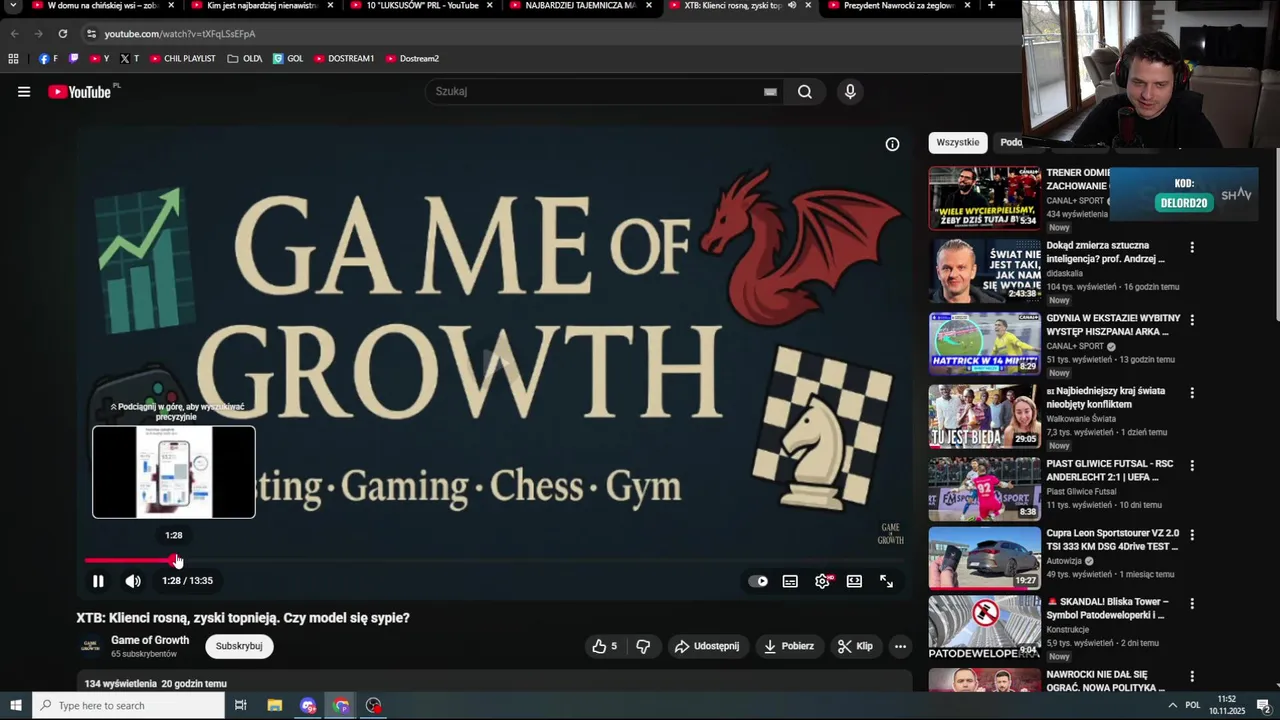This screenshot has width=1280, height=720.
Task: Open more actions menu below the video
Action: [x=900, y=646]
